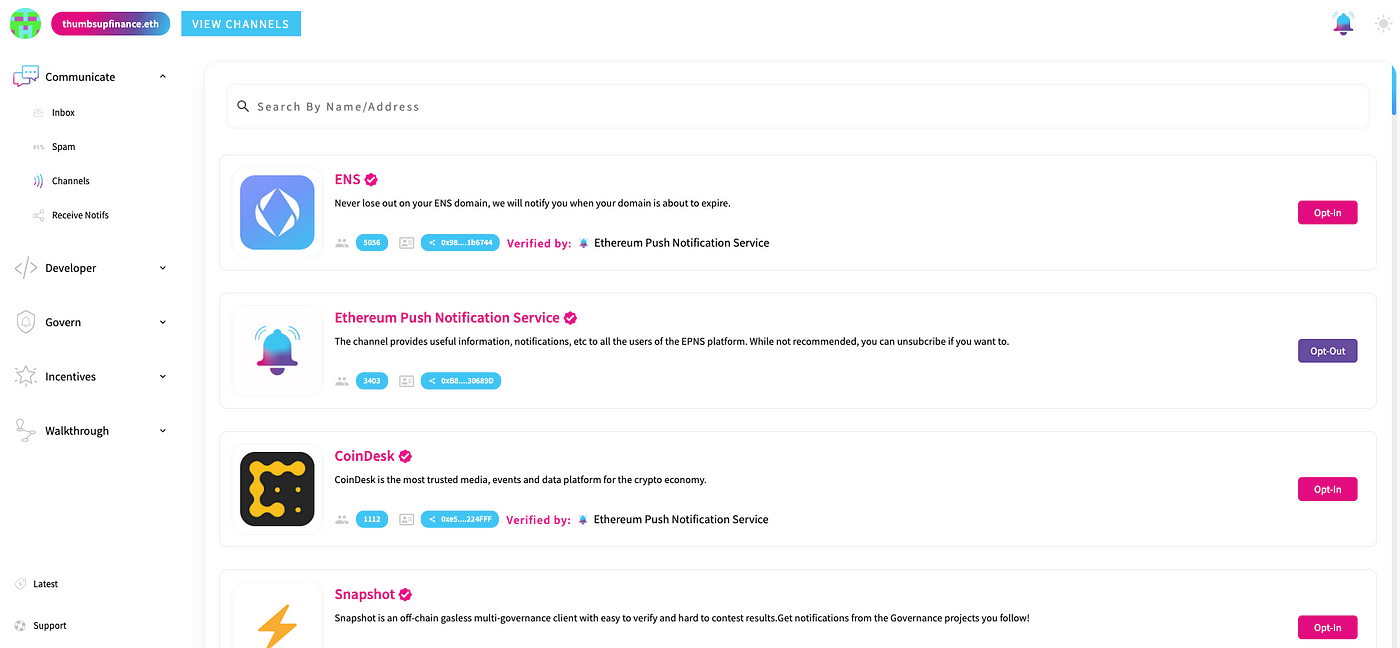Expand the Walkthrough section chevron

[x=163, y=431]
